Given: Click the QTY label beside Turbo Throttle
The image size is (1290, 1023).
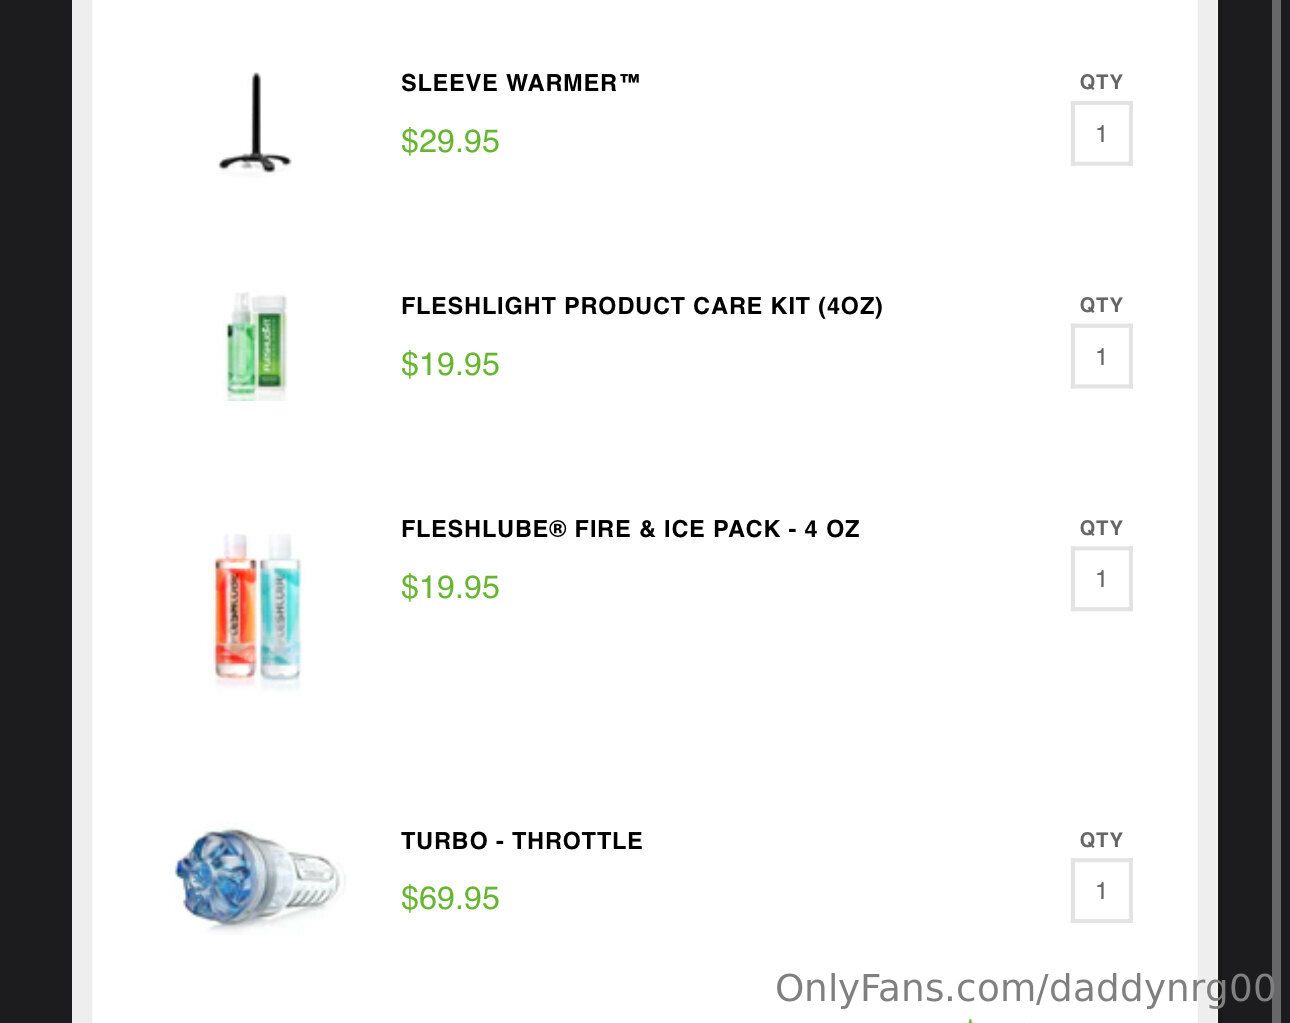Looking at the screenshot, I should 1101,840.
